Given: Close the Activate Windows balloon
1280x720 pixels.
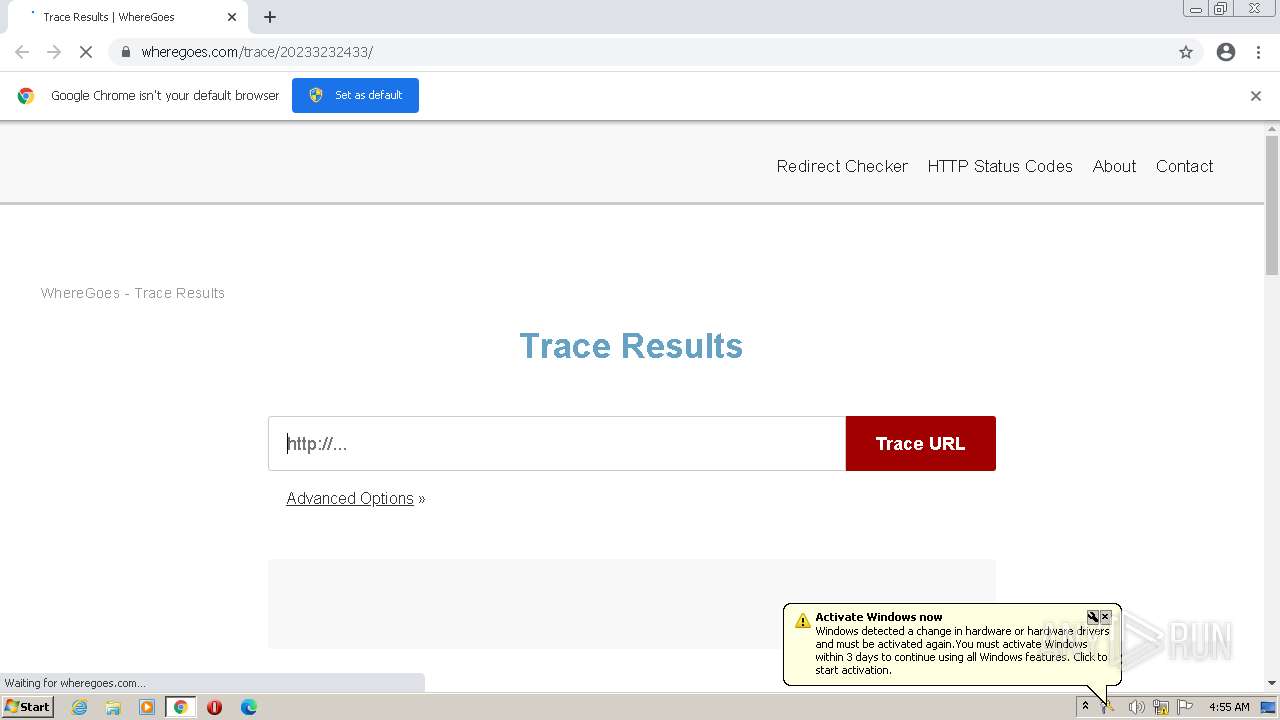Looking at the screenshot, I should [1106, 617].
